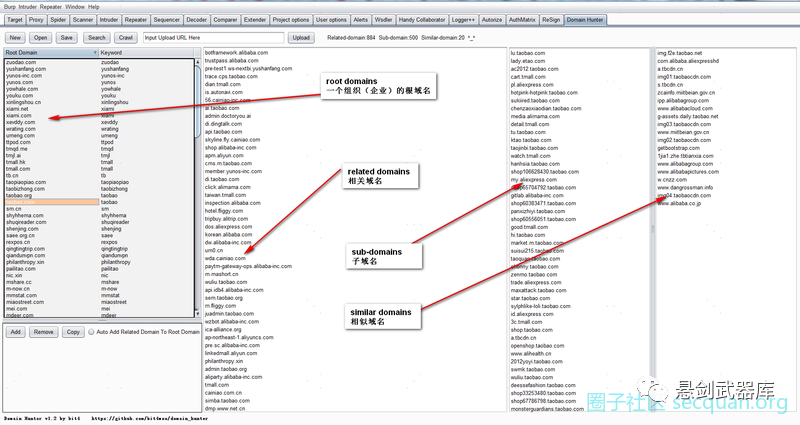This screenshot has width=800, height=425.
Task: Select the Domain Hunter tab
Action: (585, 20)
